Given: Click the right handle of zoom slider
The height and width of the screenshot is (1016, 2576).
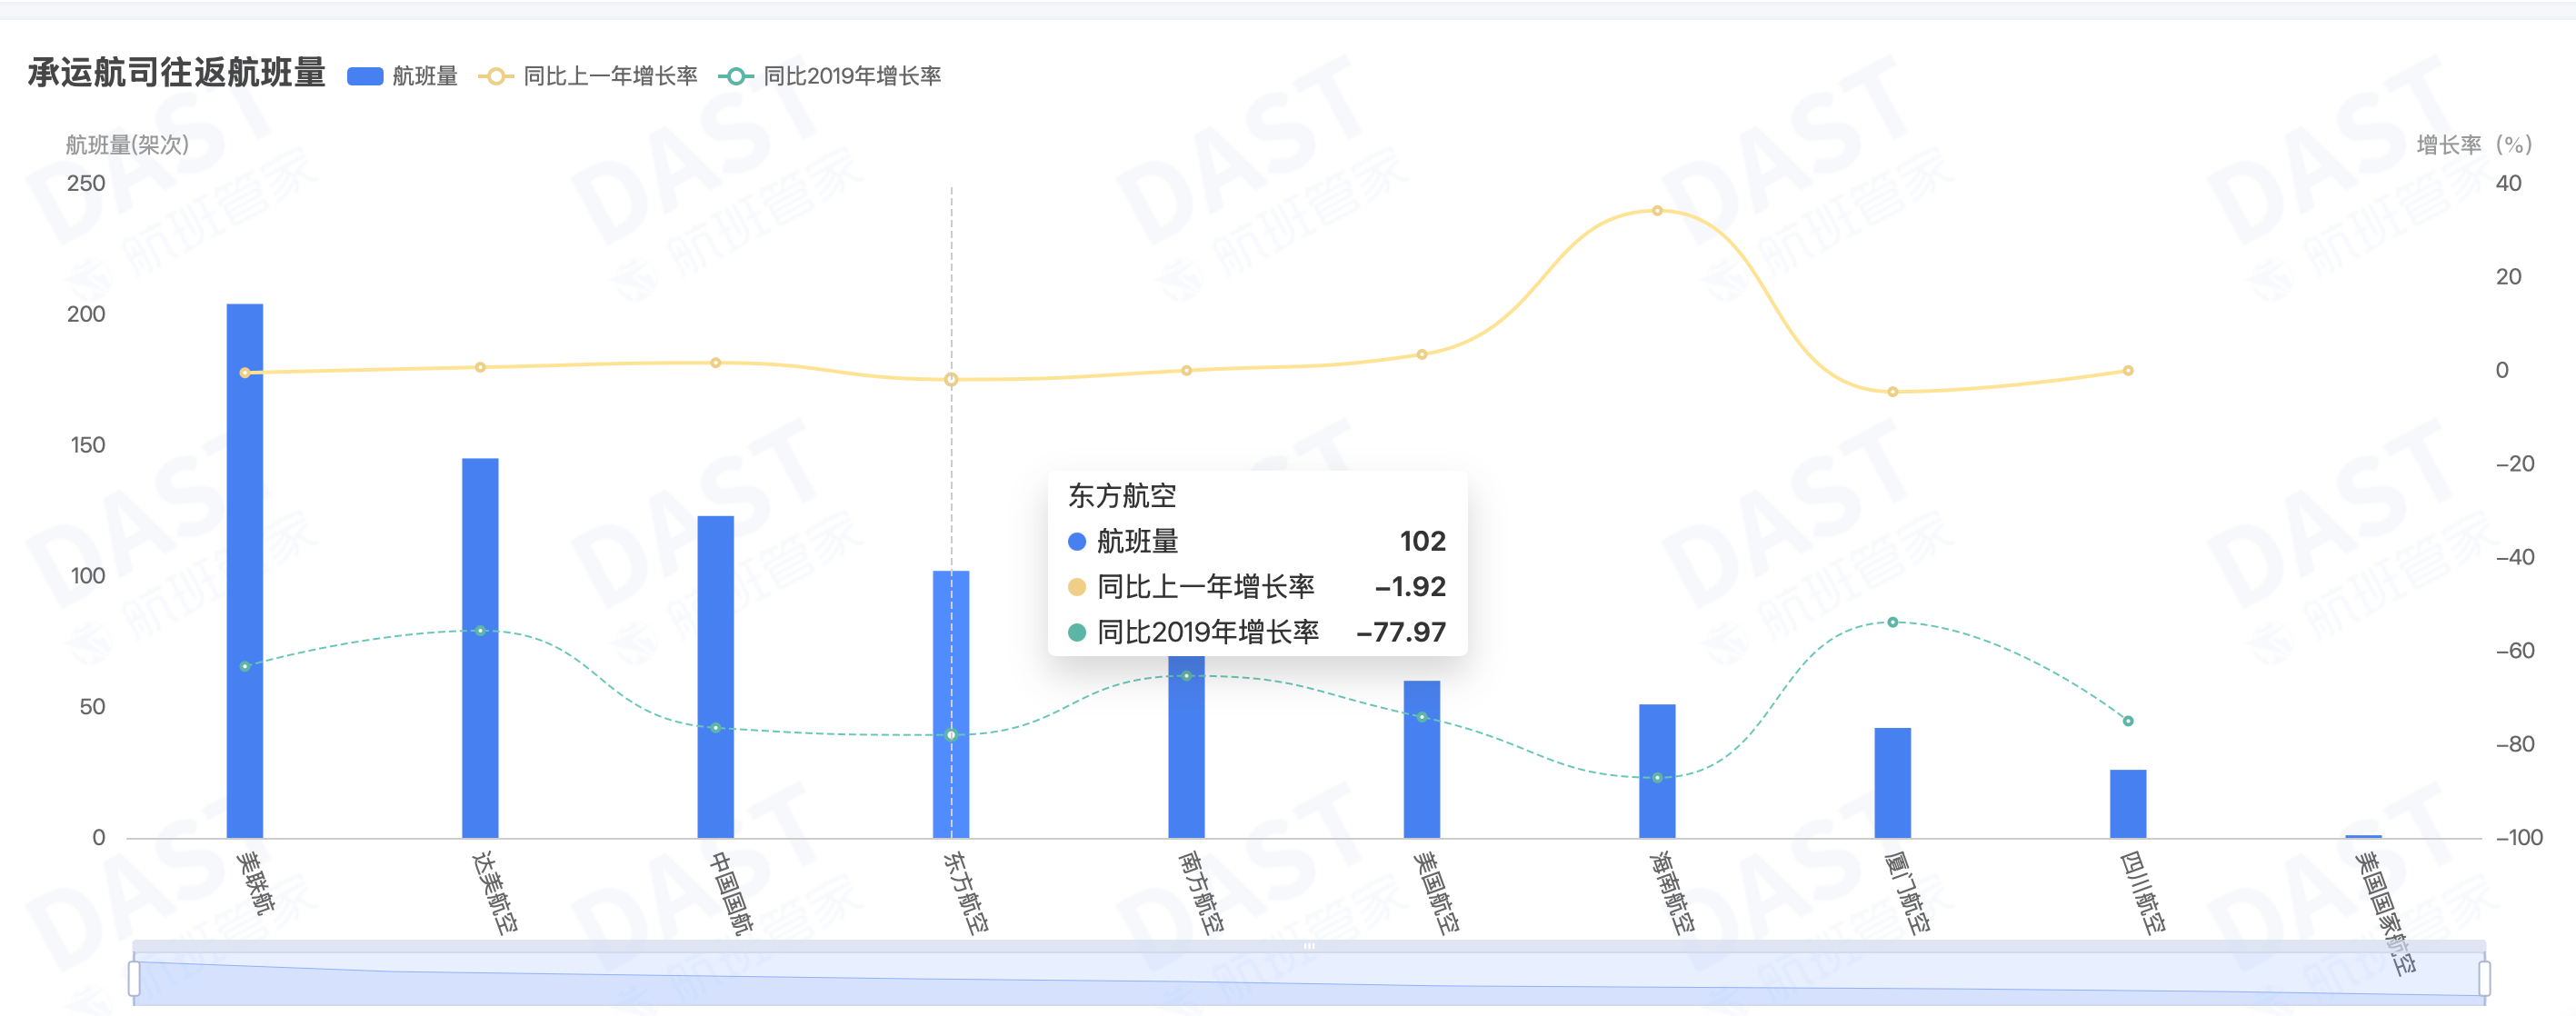Looking at the screenshot, I should pyautogui.click(x=2484, y=978).
